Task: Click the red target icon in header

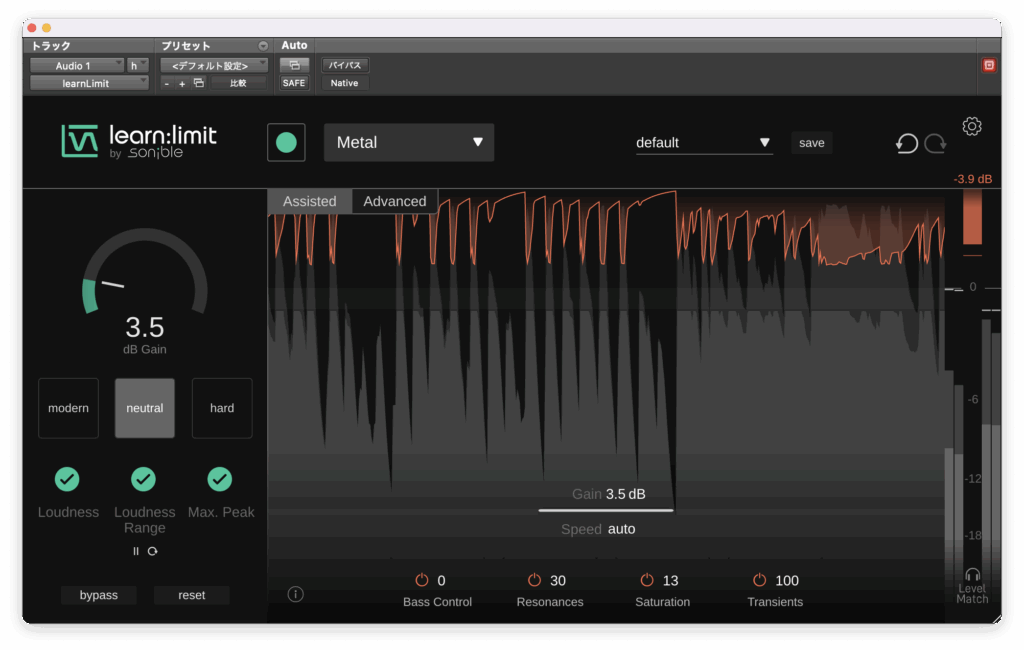Action: 989,65
